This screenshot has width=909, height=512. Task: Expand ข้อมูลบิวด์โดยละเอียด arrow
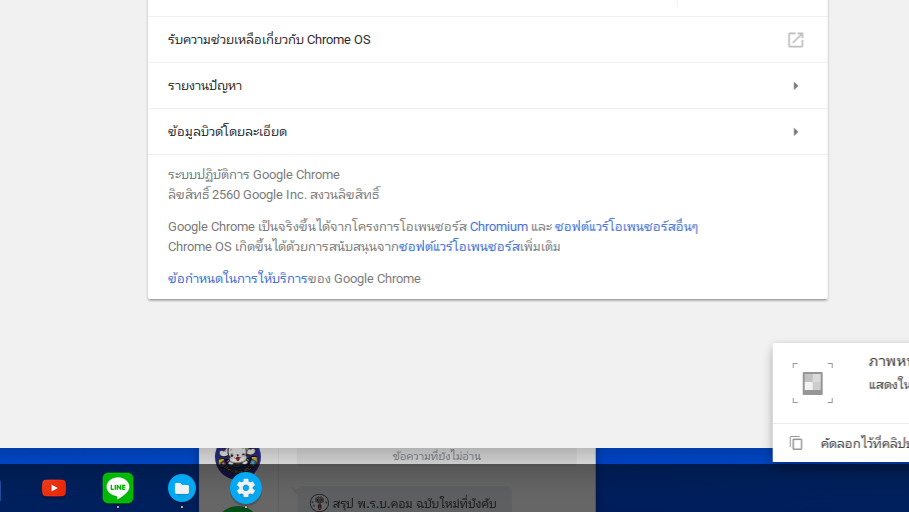(795, 132)
